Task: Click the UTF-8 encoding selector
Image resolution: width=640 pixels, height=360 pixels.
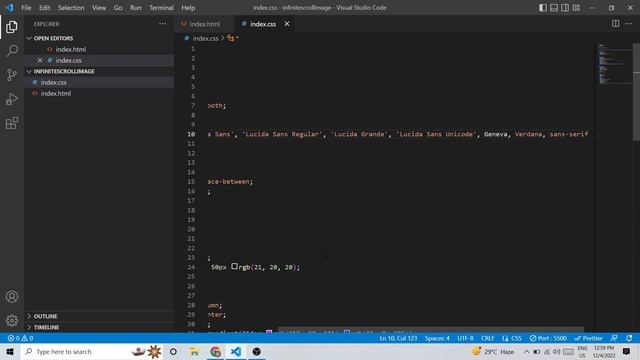Action: [465, 338]
